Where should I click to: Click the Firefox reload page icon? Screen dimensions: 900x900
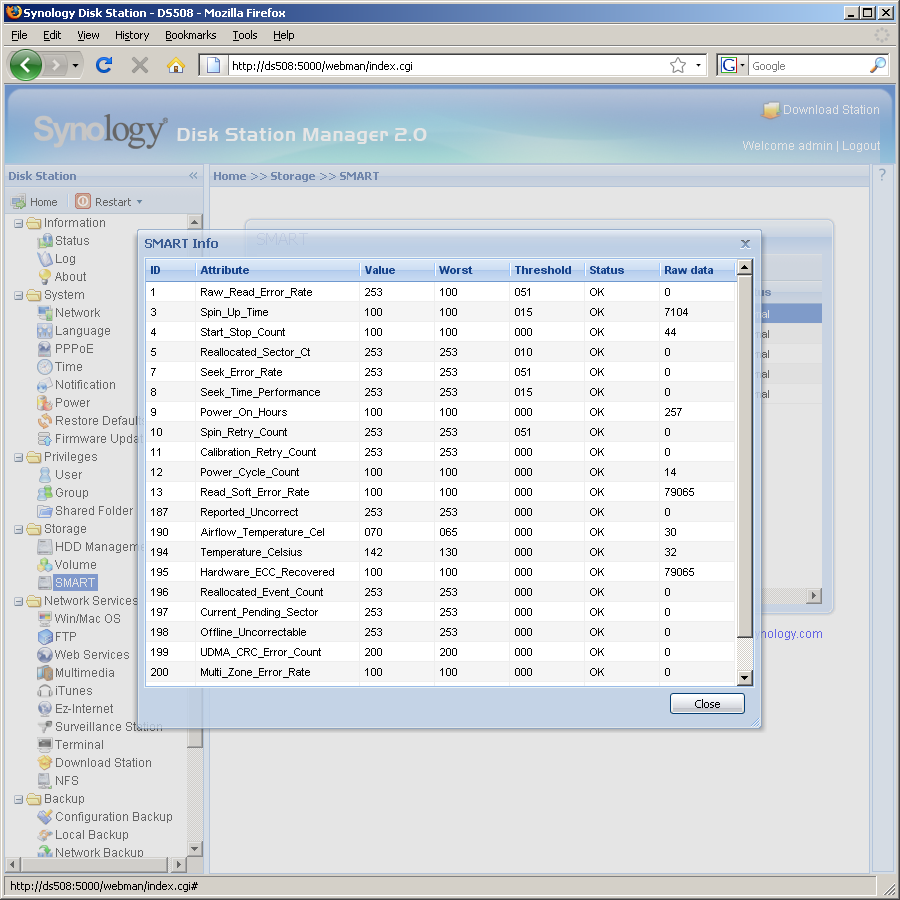pos(103,65)
